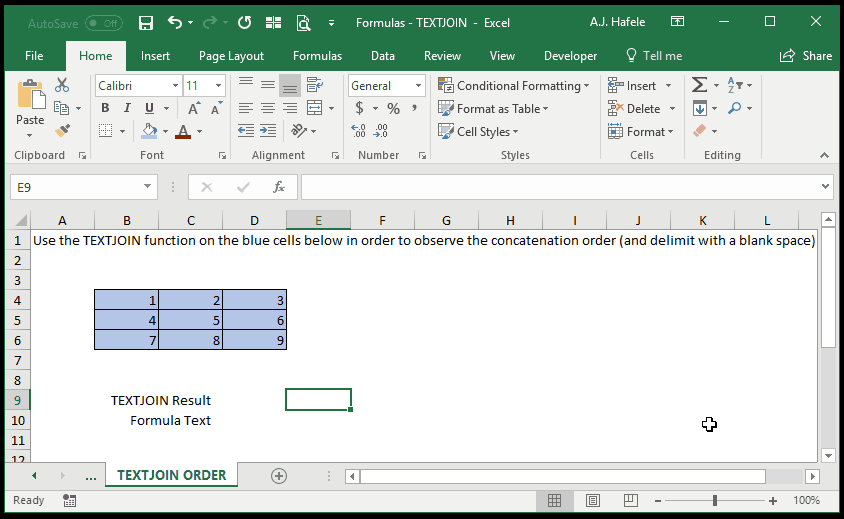Click the Decrease Decimal icon
The image size is (844, 519).
coord(381,131)
